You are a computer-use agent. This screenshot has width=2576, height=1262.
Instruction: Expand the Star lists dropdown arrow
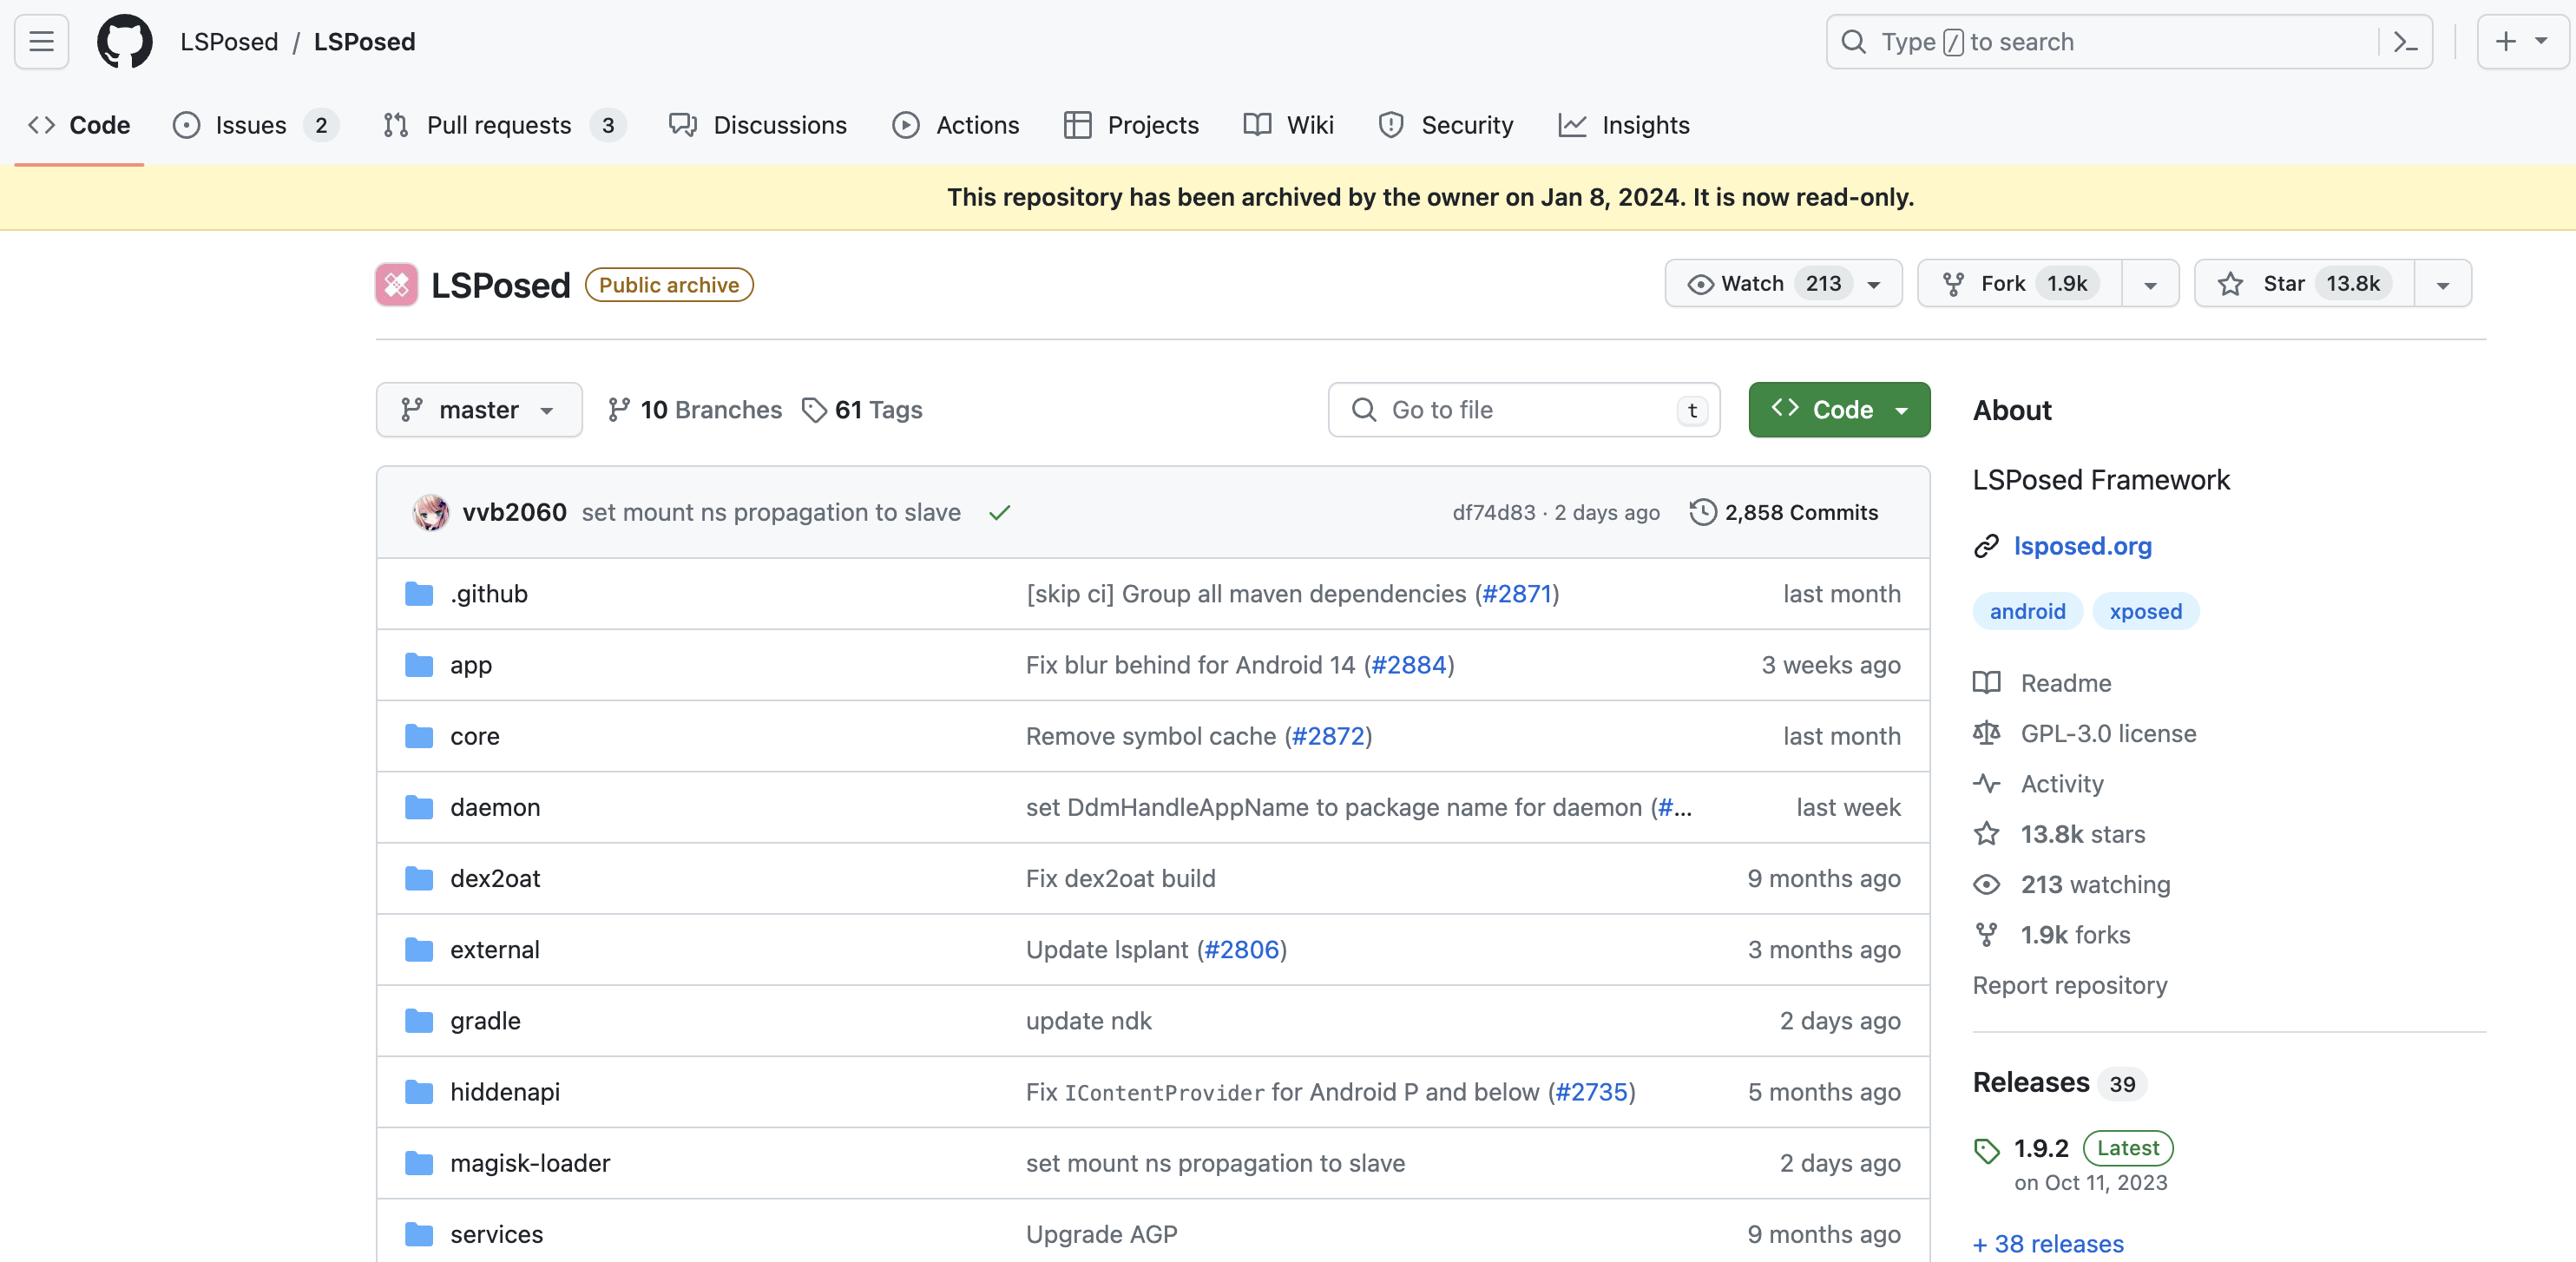pos(2442,285)
